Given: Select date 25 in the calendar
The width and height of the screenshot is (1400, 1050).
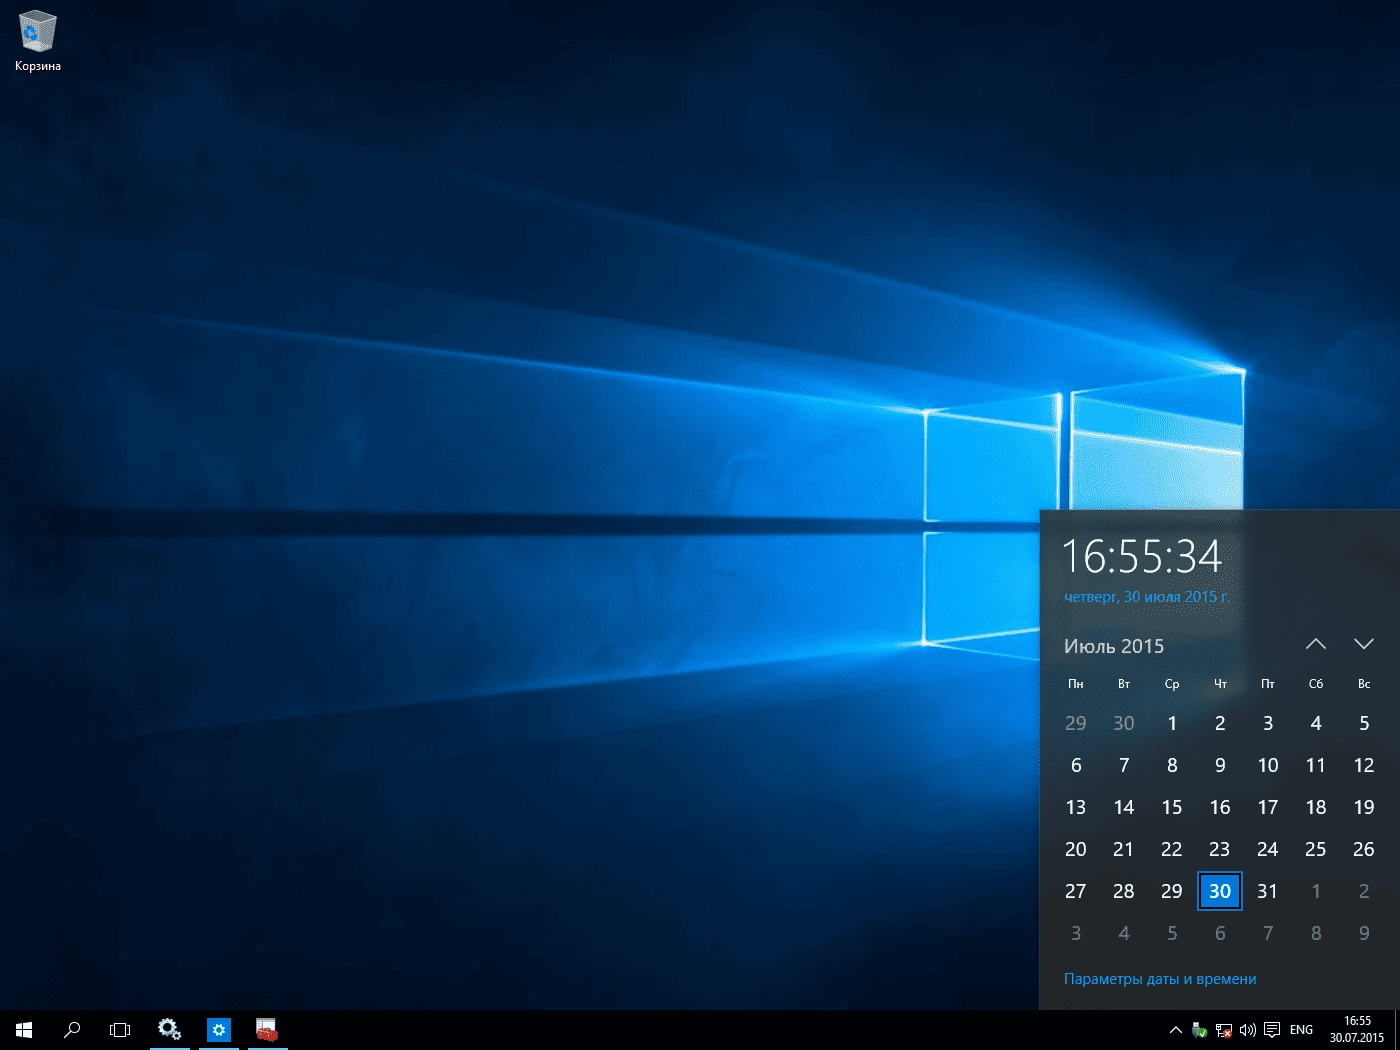Looking at the screenshot, I should (1316, 849).
